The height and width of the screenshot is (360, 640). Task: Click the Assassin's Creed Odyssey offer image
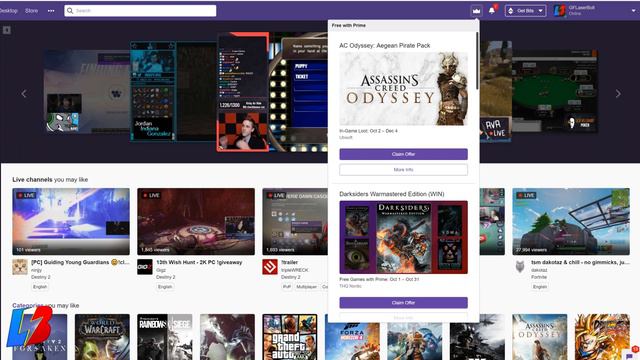click(403, 88)
